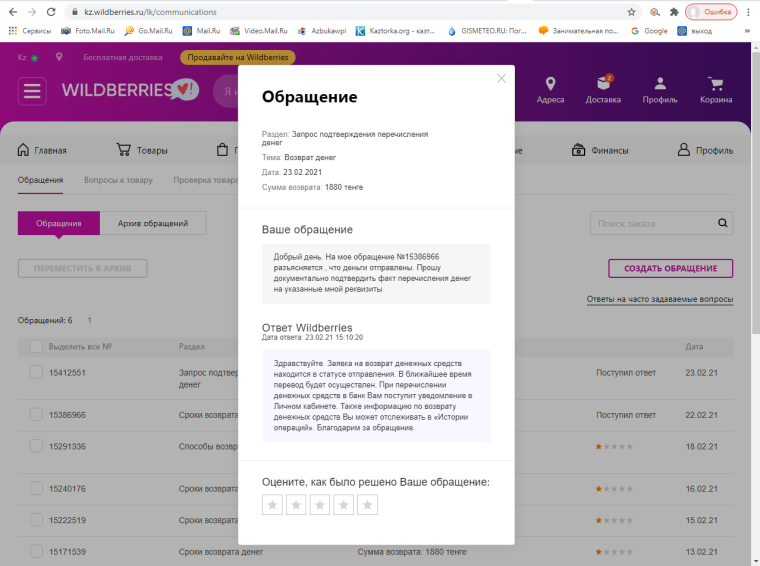Open the Товары section
Image resolution: width=760 pixels, height=566 pixels.
point(142,150)
